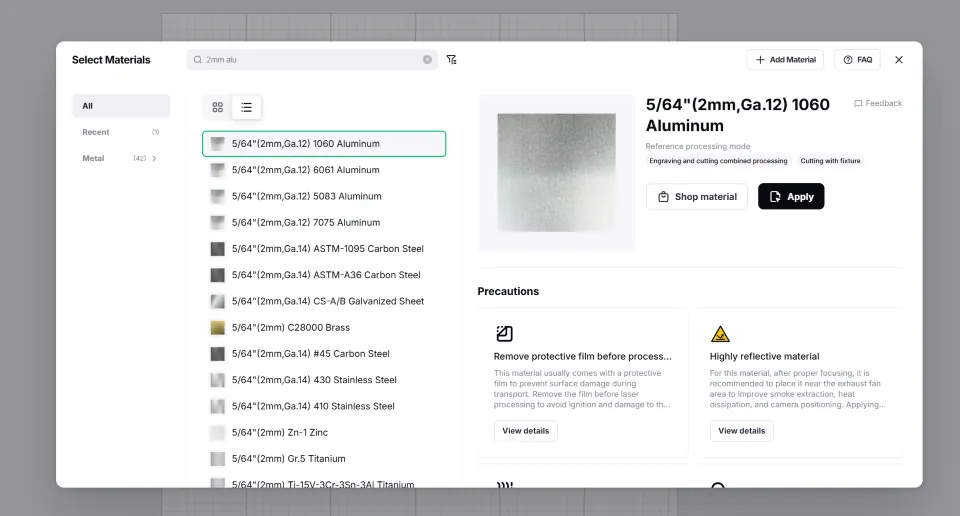Click the Galvanized Sheet thumbnail icon
The height and width of the screenshot is (516, 960).
pos(217,301)
